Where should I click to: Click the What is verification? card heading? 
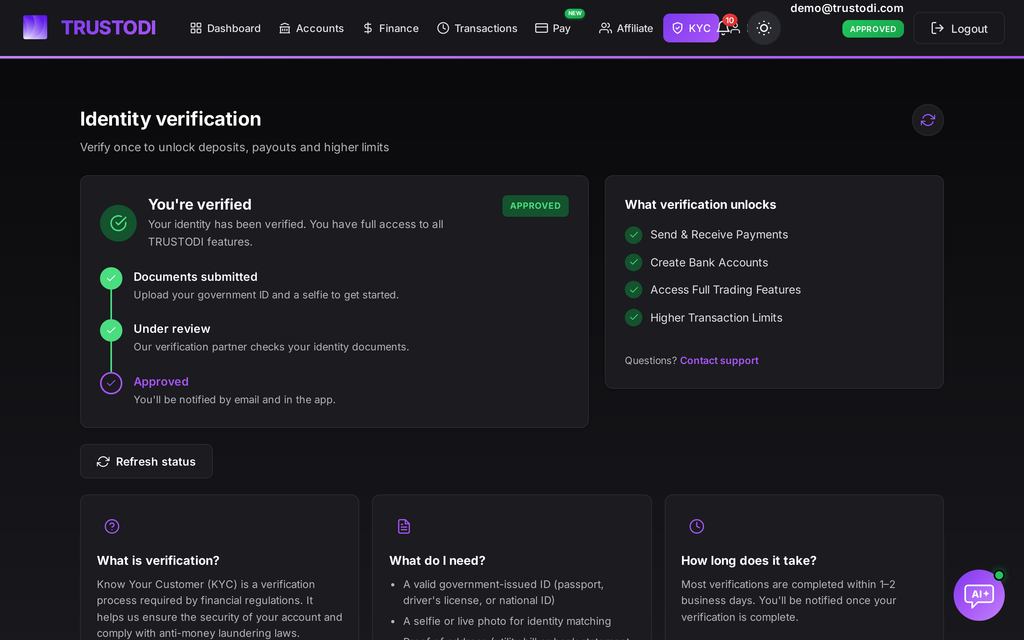tap(158, 560)
